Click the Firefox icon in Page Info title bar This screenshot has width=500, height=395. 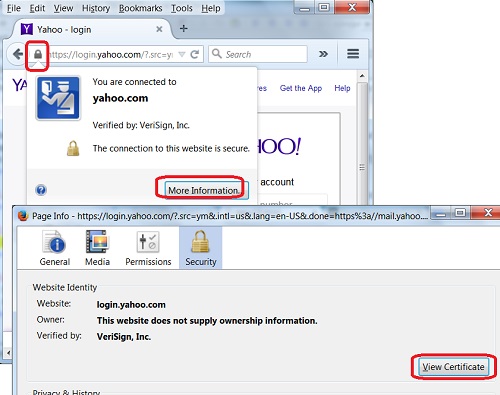click(x=23, y=216)
